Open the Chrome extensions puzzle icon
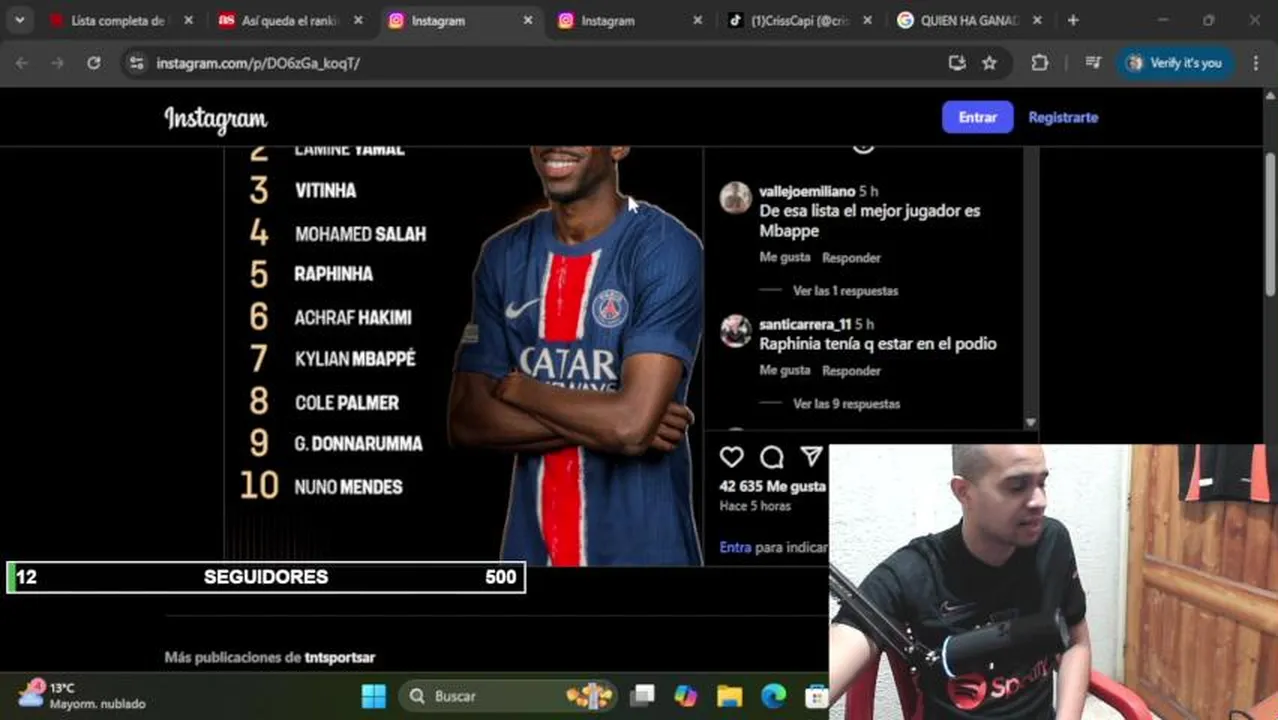The height and width of the screenshot is (720, 1278). pos(1040,63)
